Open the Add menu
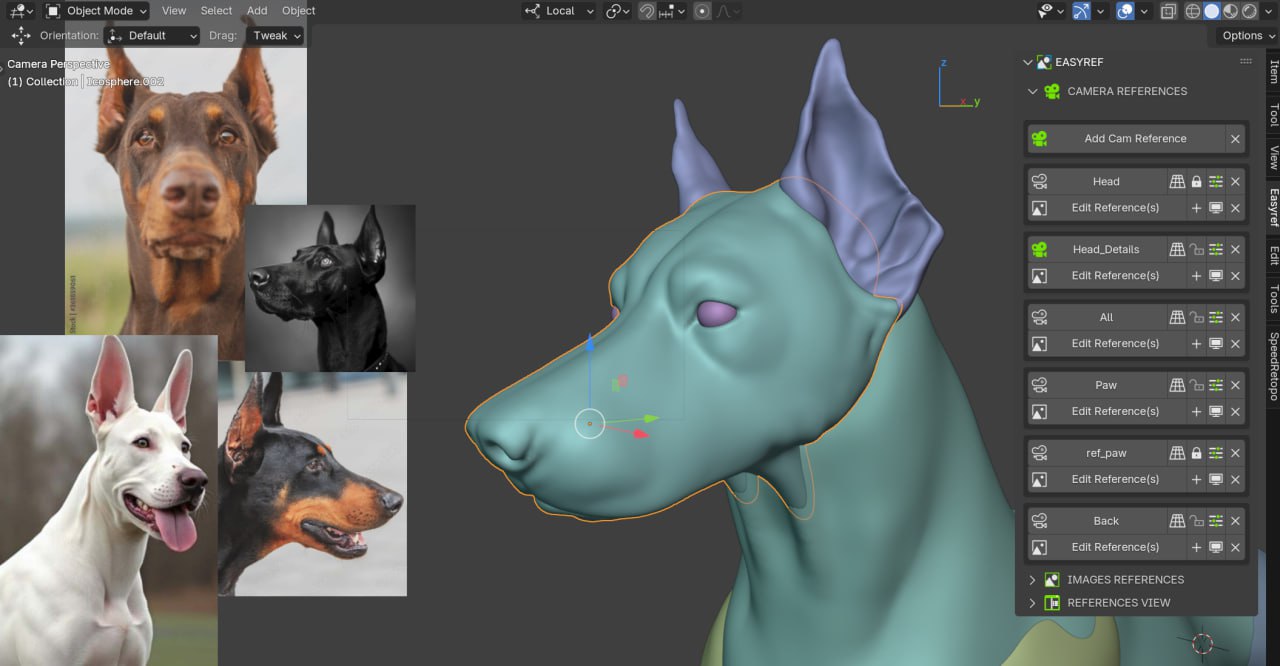Screen dimensions: 1280x666 point(257,11)
